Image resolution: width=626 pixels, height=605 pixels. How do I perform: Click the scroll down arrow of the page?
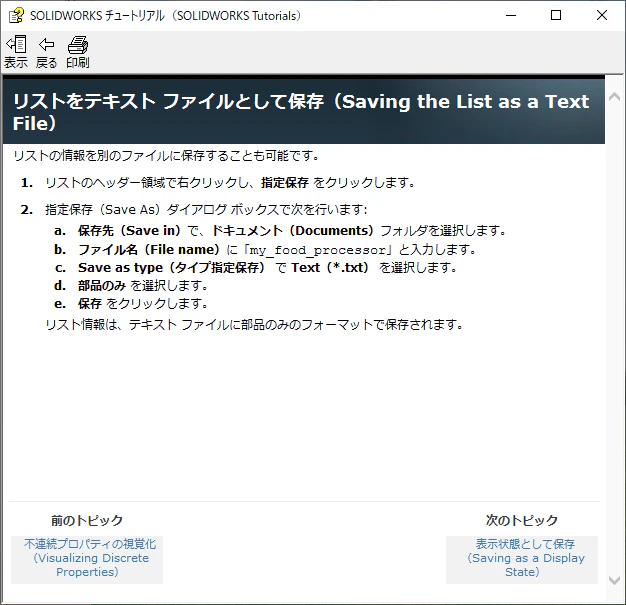pyautogui.click(x=614, y=580)
